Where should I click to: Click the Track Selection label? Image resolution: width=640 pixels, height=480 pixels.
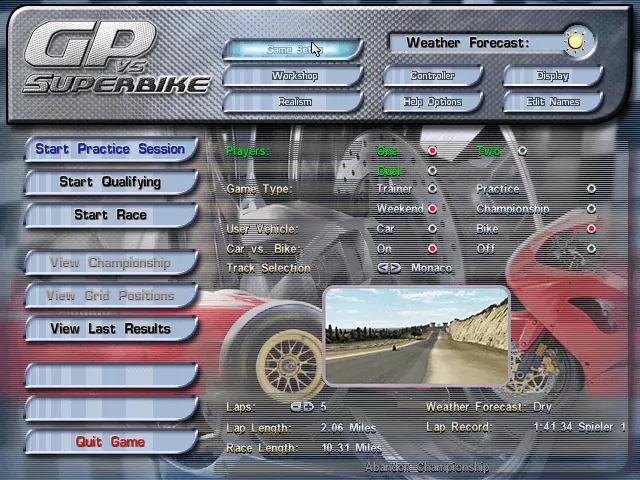[268, 268]
